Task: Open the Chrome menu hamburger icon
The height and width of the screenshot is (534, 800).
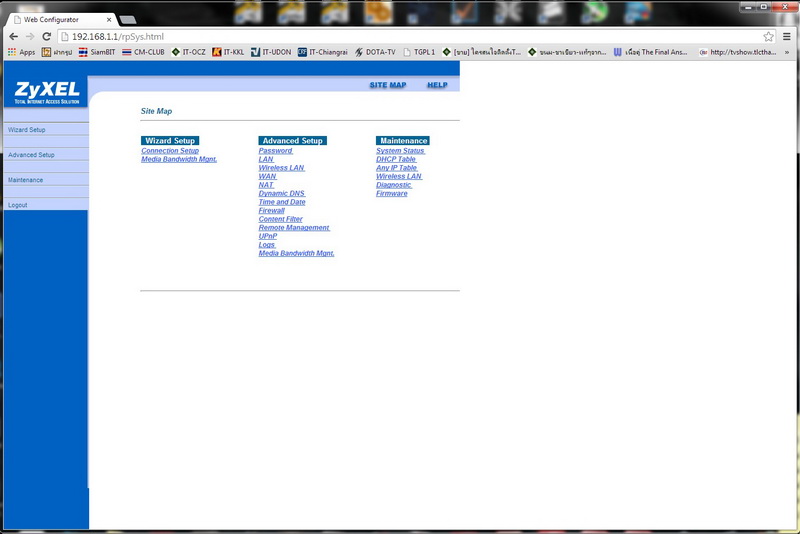Action: tap(787, 37)
